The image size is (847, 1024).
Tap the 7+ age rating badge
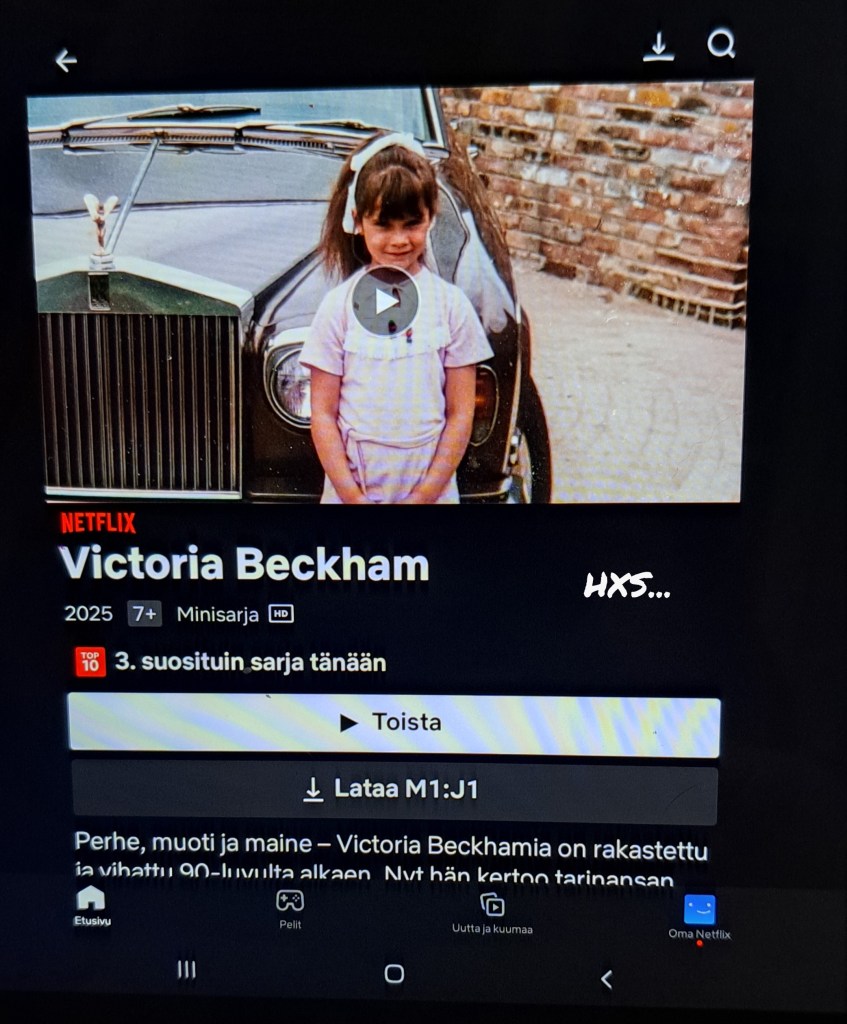[x=144, y=614]
